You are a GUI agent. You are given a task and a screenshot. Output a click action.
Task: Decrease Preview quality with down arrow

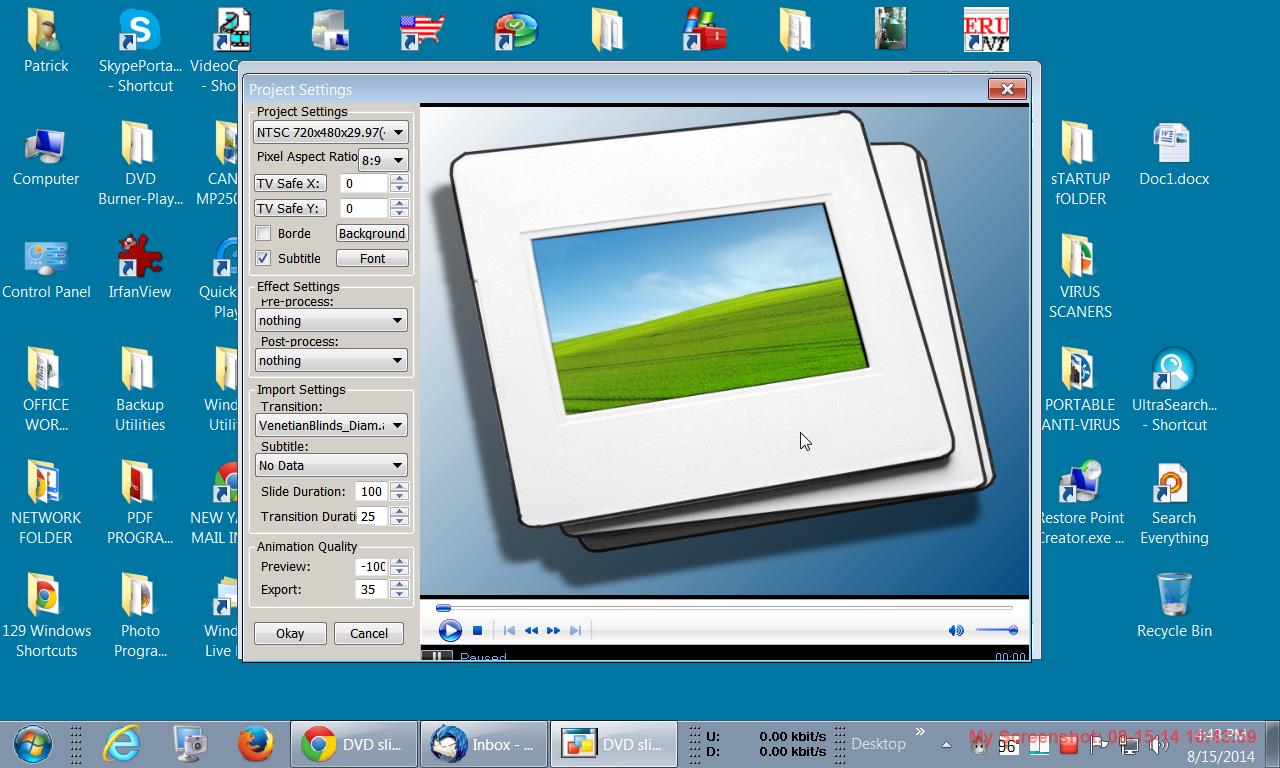click(399, 571)
